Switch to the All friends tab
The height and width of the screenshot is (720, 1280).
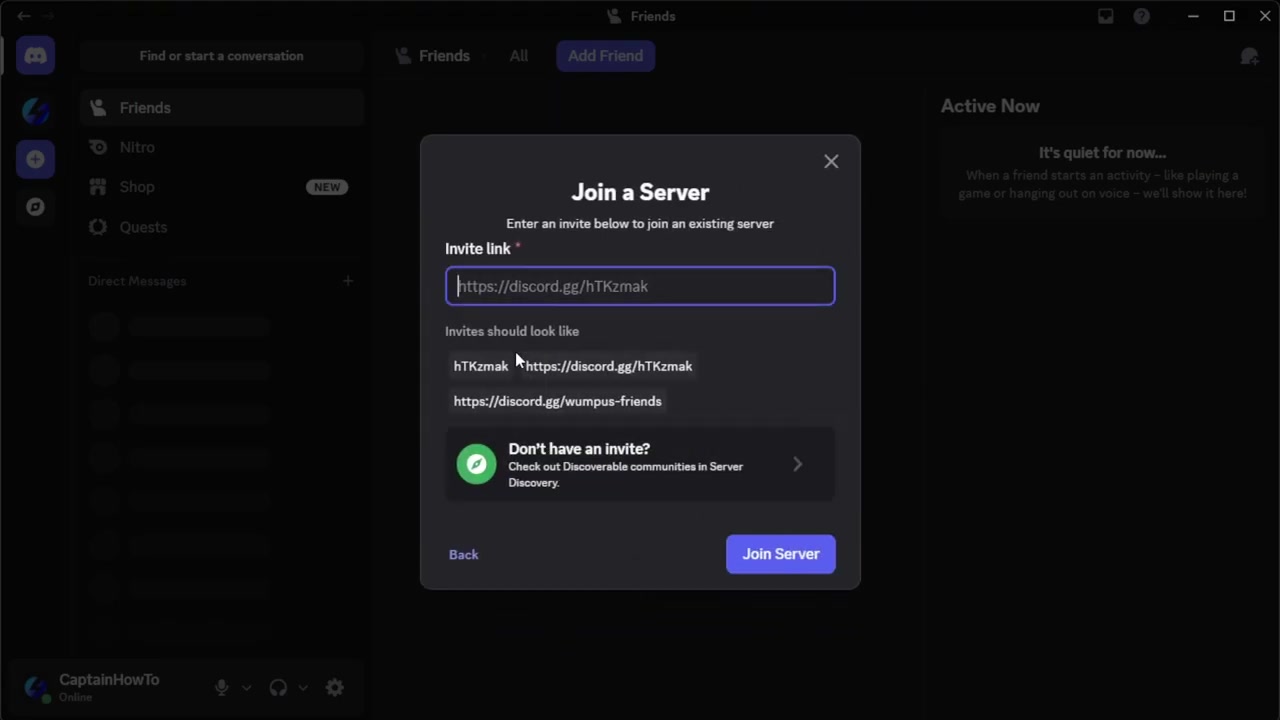pos(518,56)
